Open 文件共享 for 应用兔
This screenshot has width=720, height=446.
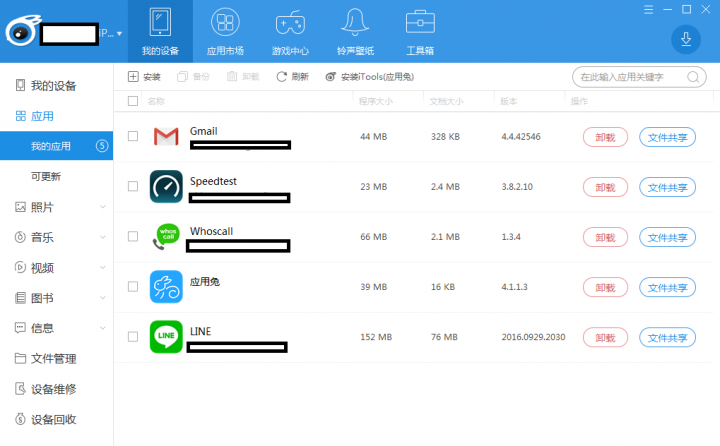click(667, 287)
